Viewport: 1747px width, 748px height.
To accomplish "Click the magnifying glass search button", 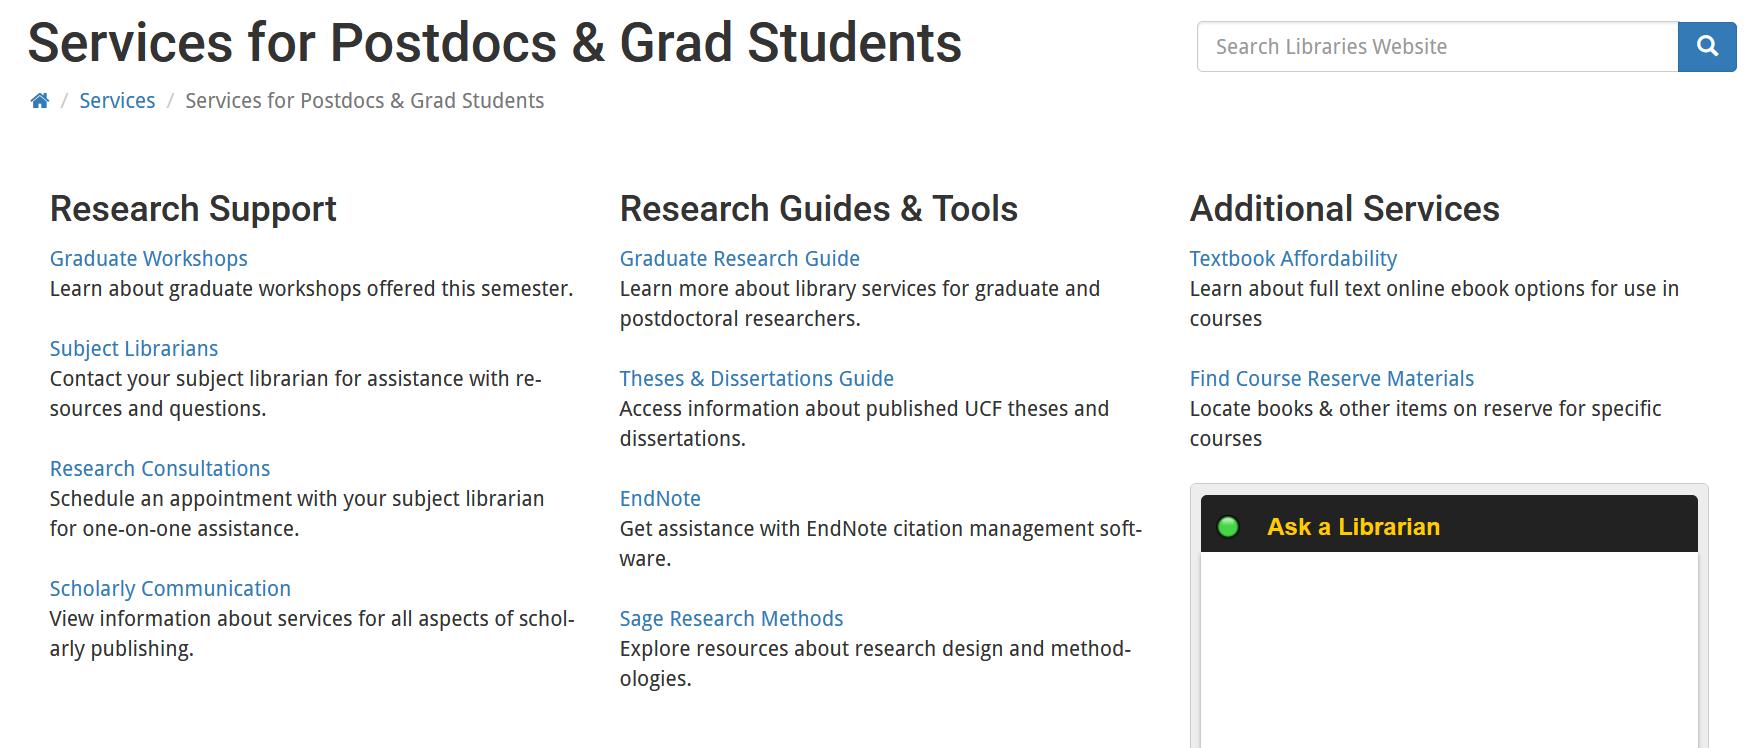I will point(1707,47).
